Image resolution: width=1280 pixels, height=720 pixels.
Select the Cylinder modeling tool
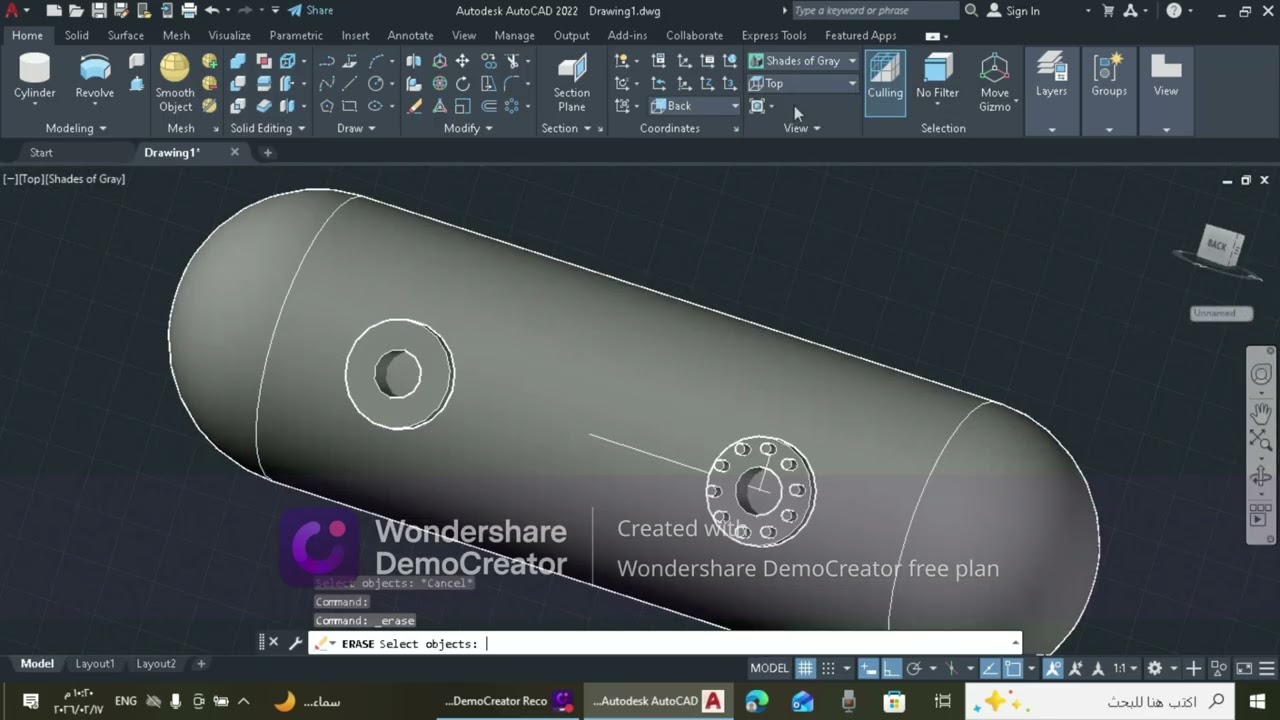coord(35,78)
